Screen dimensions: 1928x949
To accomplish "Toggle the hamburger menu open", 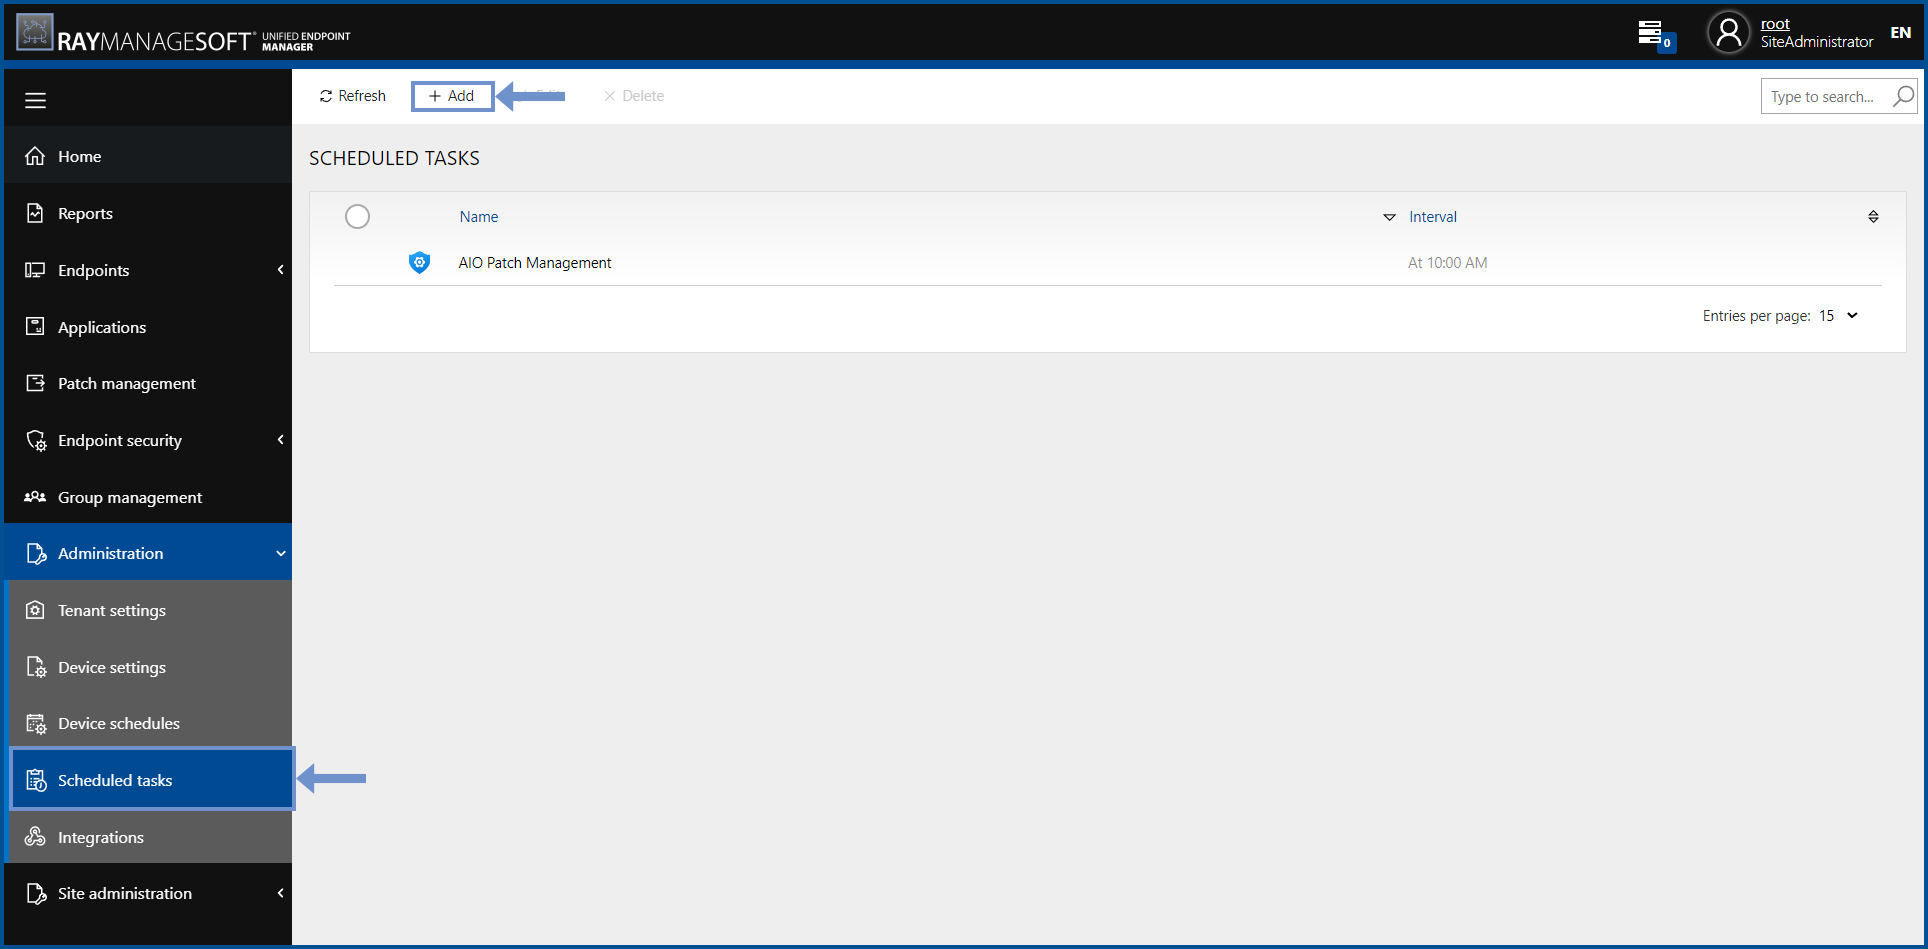I will [x=35, y=99].
